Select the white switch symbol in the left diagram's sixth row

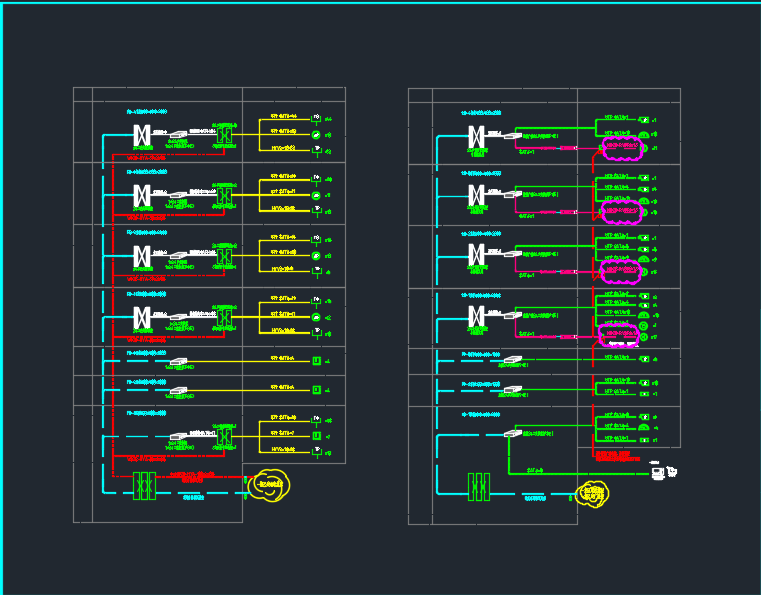(x=179, y=390)
